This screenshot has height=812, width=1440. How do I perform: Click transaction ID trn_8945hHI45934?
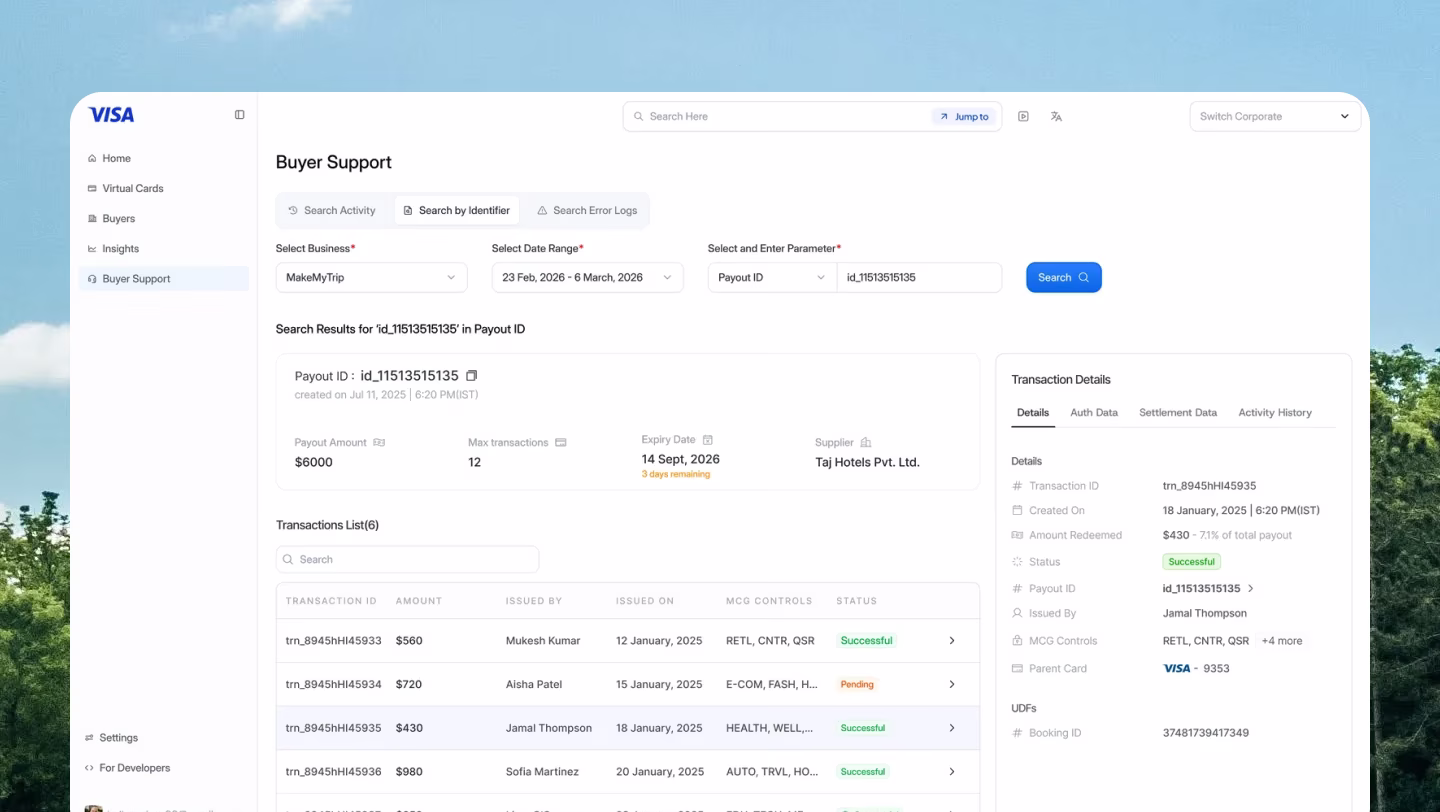click(333, 684)
